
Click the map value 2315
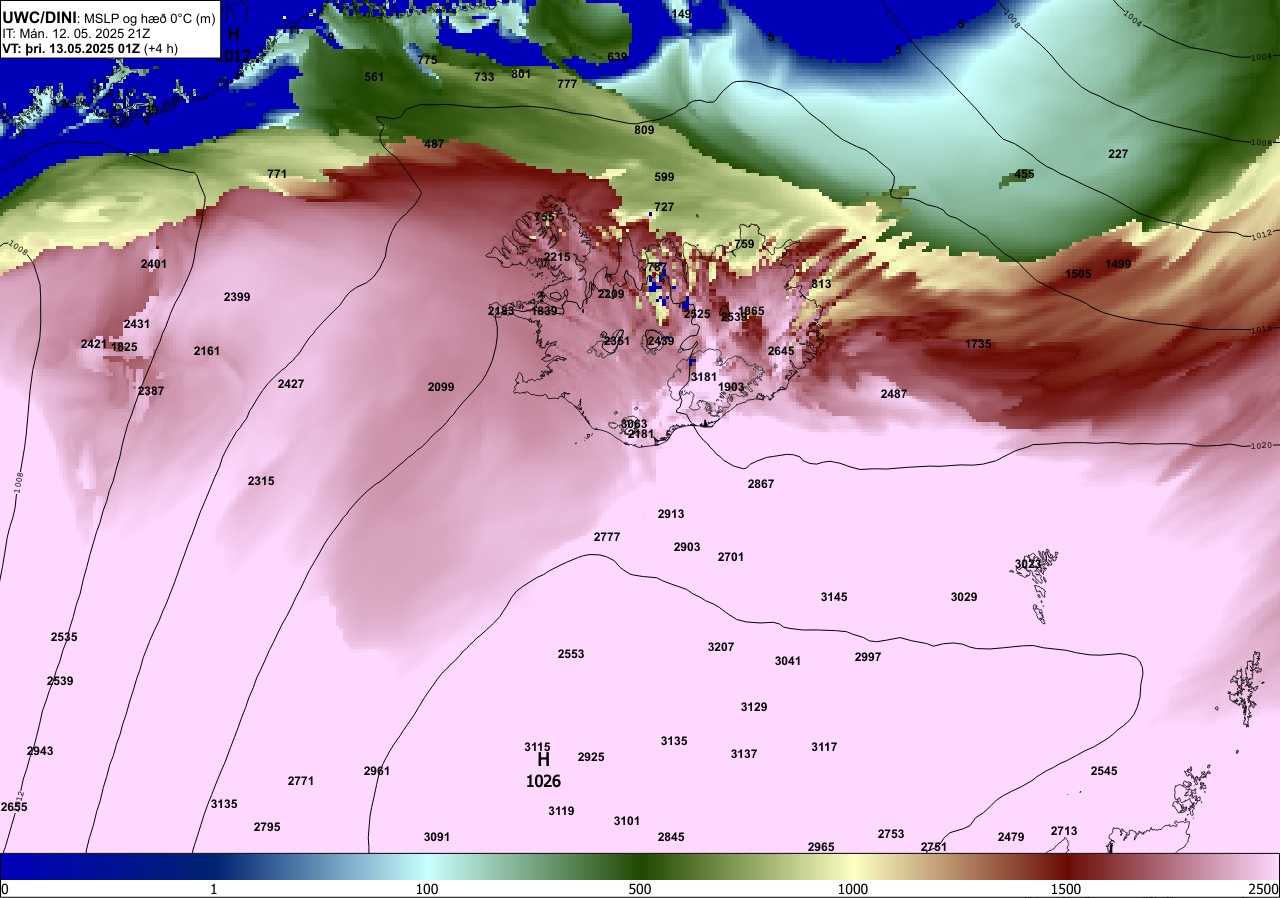click(261, 481)
